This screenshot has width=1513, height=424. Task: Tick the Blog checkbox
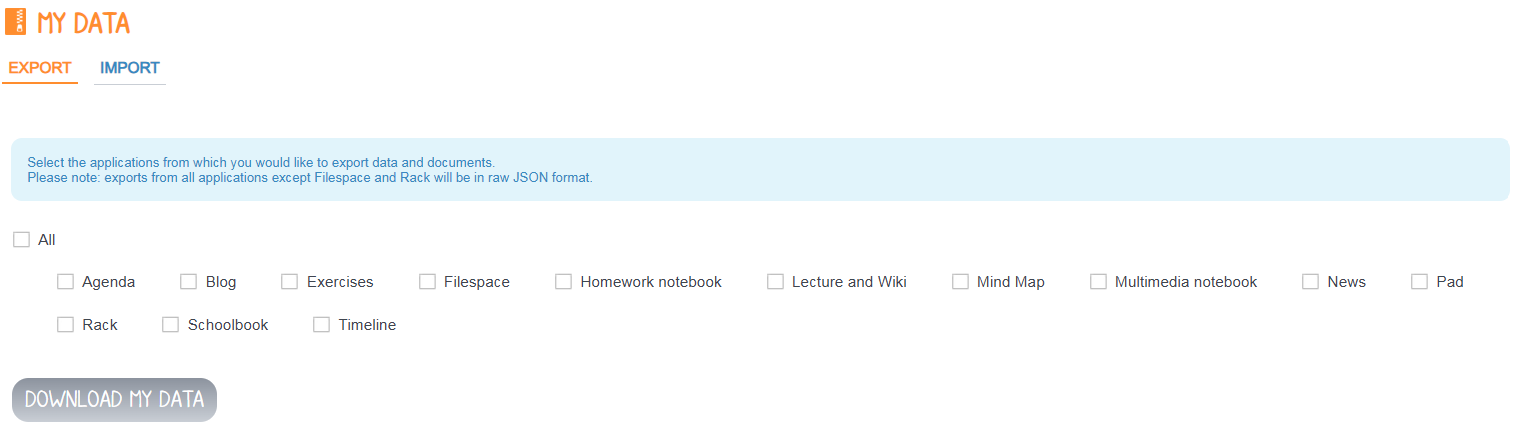click(x=189, y=282)
